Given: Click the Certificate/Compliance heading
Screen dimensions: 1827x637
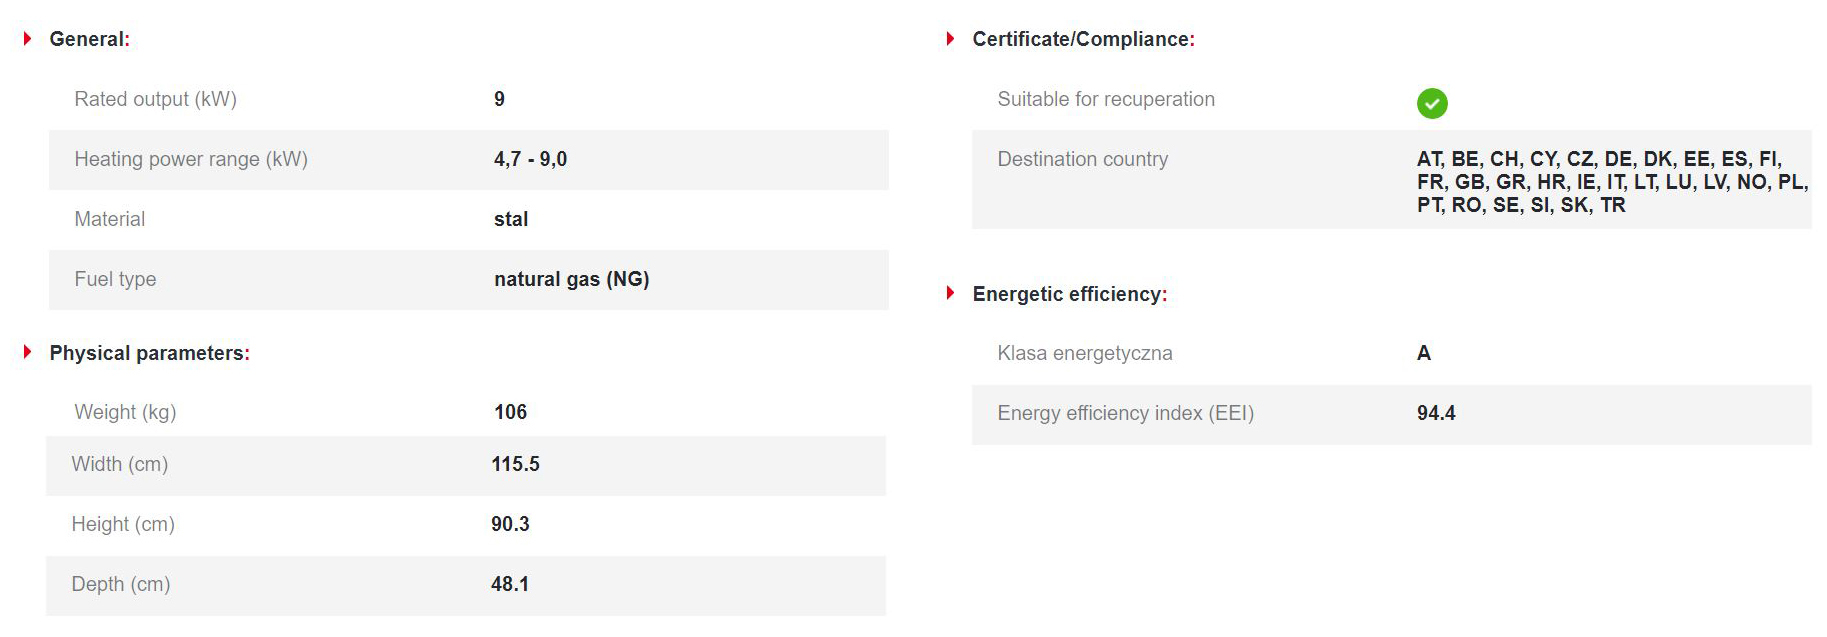Looking at the screenshot, I should tap(1083, 39).
